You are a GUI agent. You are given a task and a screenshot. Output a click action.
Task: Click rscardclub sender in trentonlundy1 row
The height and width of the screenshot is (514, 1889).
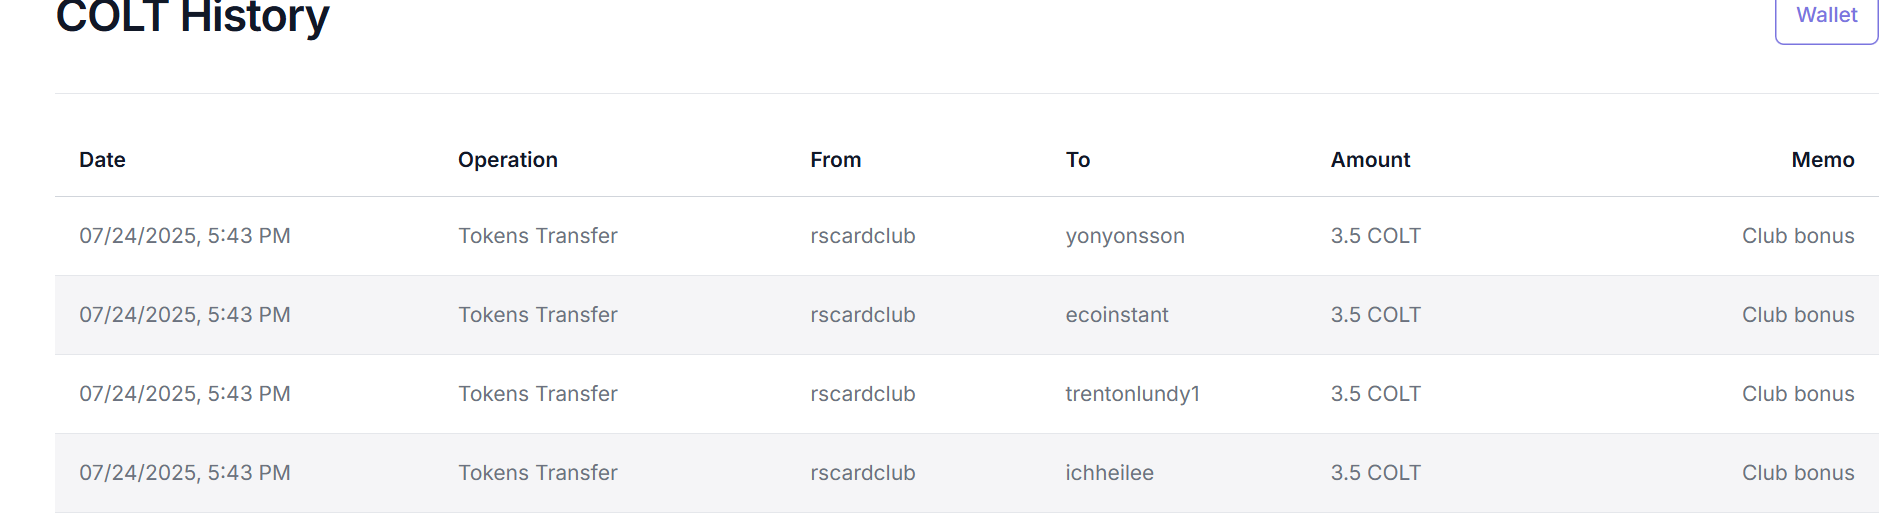tap(862, 394)
